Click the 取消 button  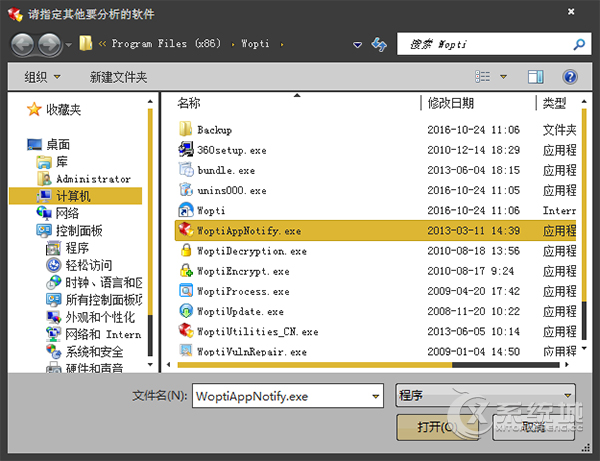tap(533, 427)
